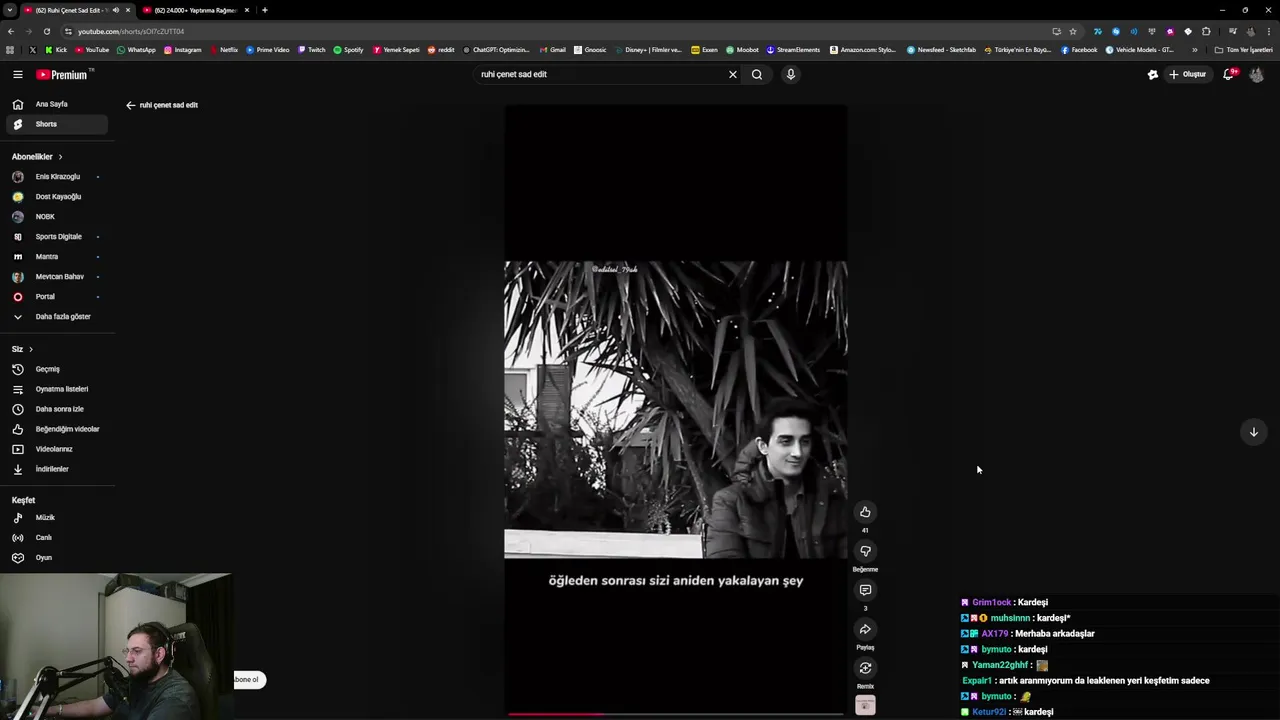Screen dimensions: 1280x720
Task: Reload the current page
Action: point(47,31)
